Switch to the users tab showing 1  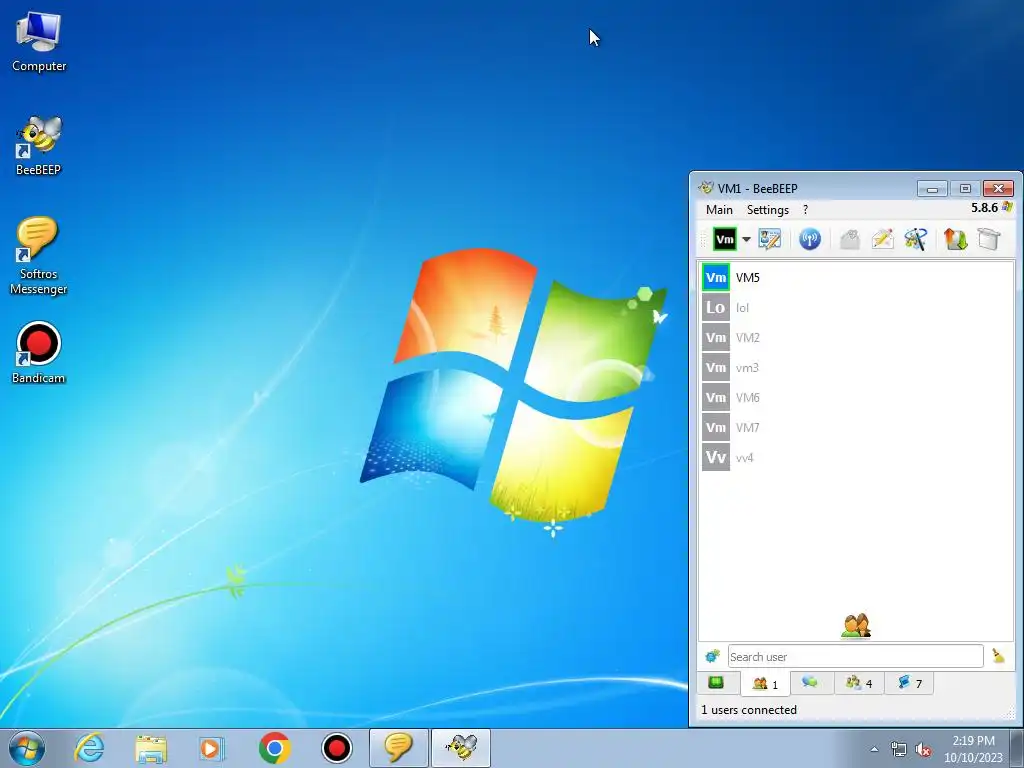(x=765, y=684)
